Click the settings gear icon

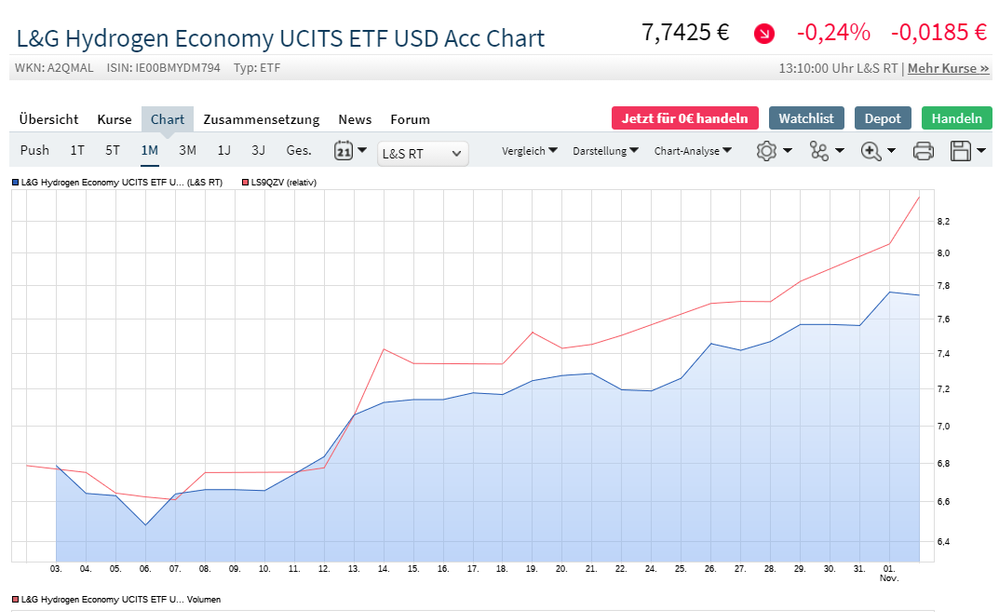click(767, 151)
